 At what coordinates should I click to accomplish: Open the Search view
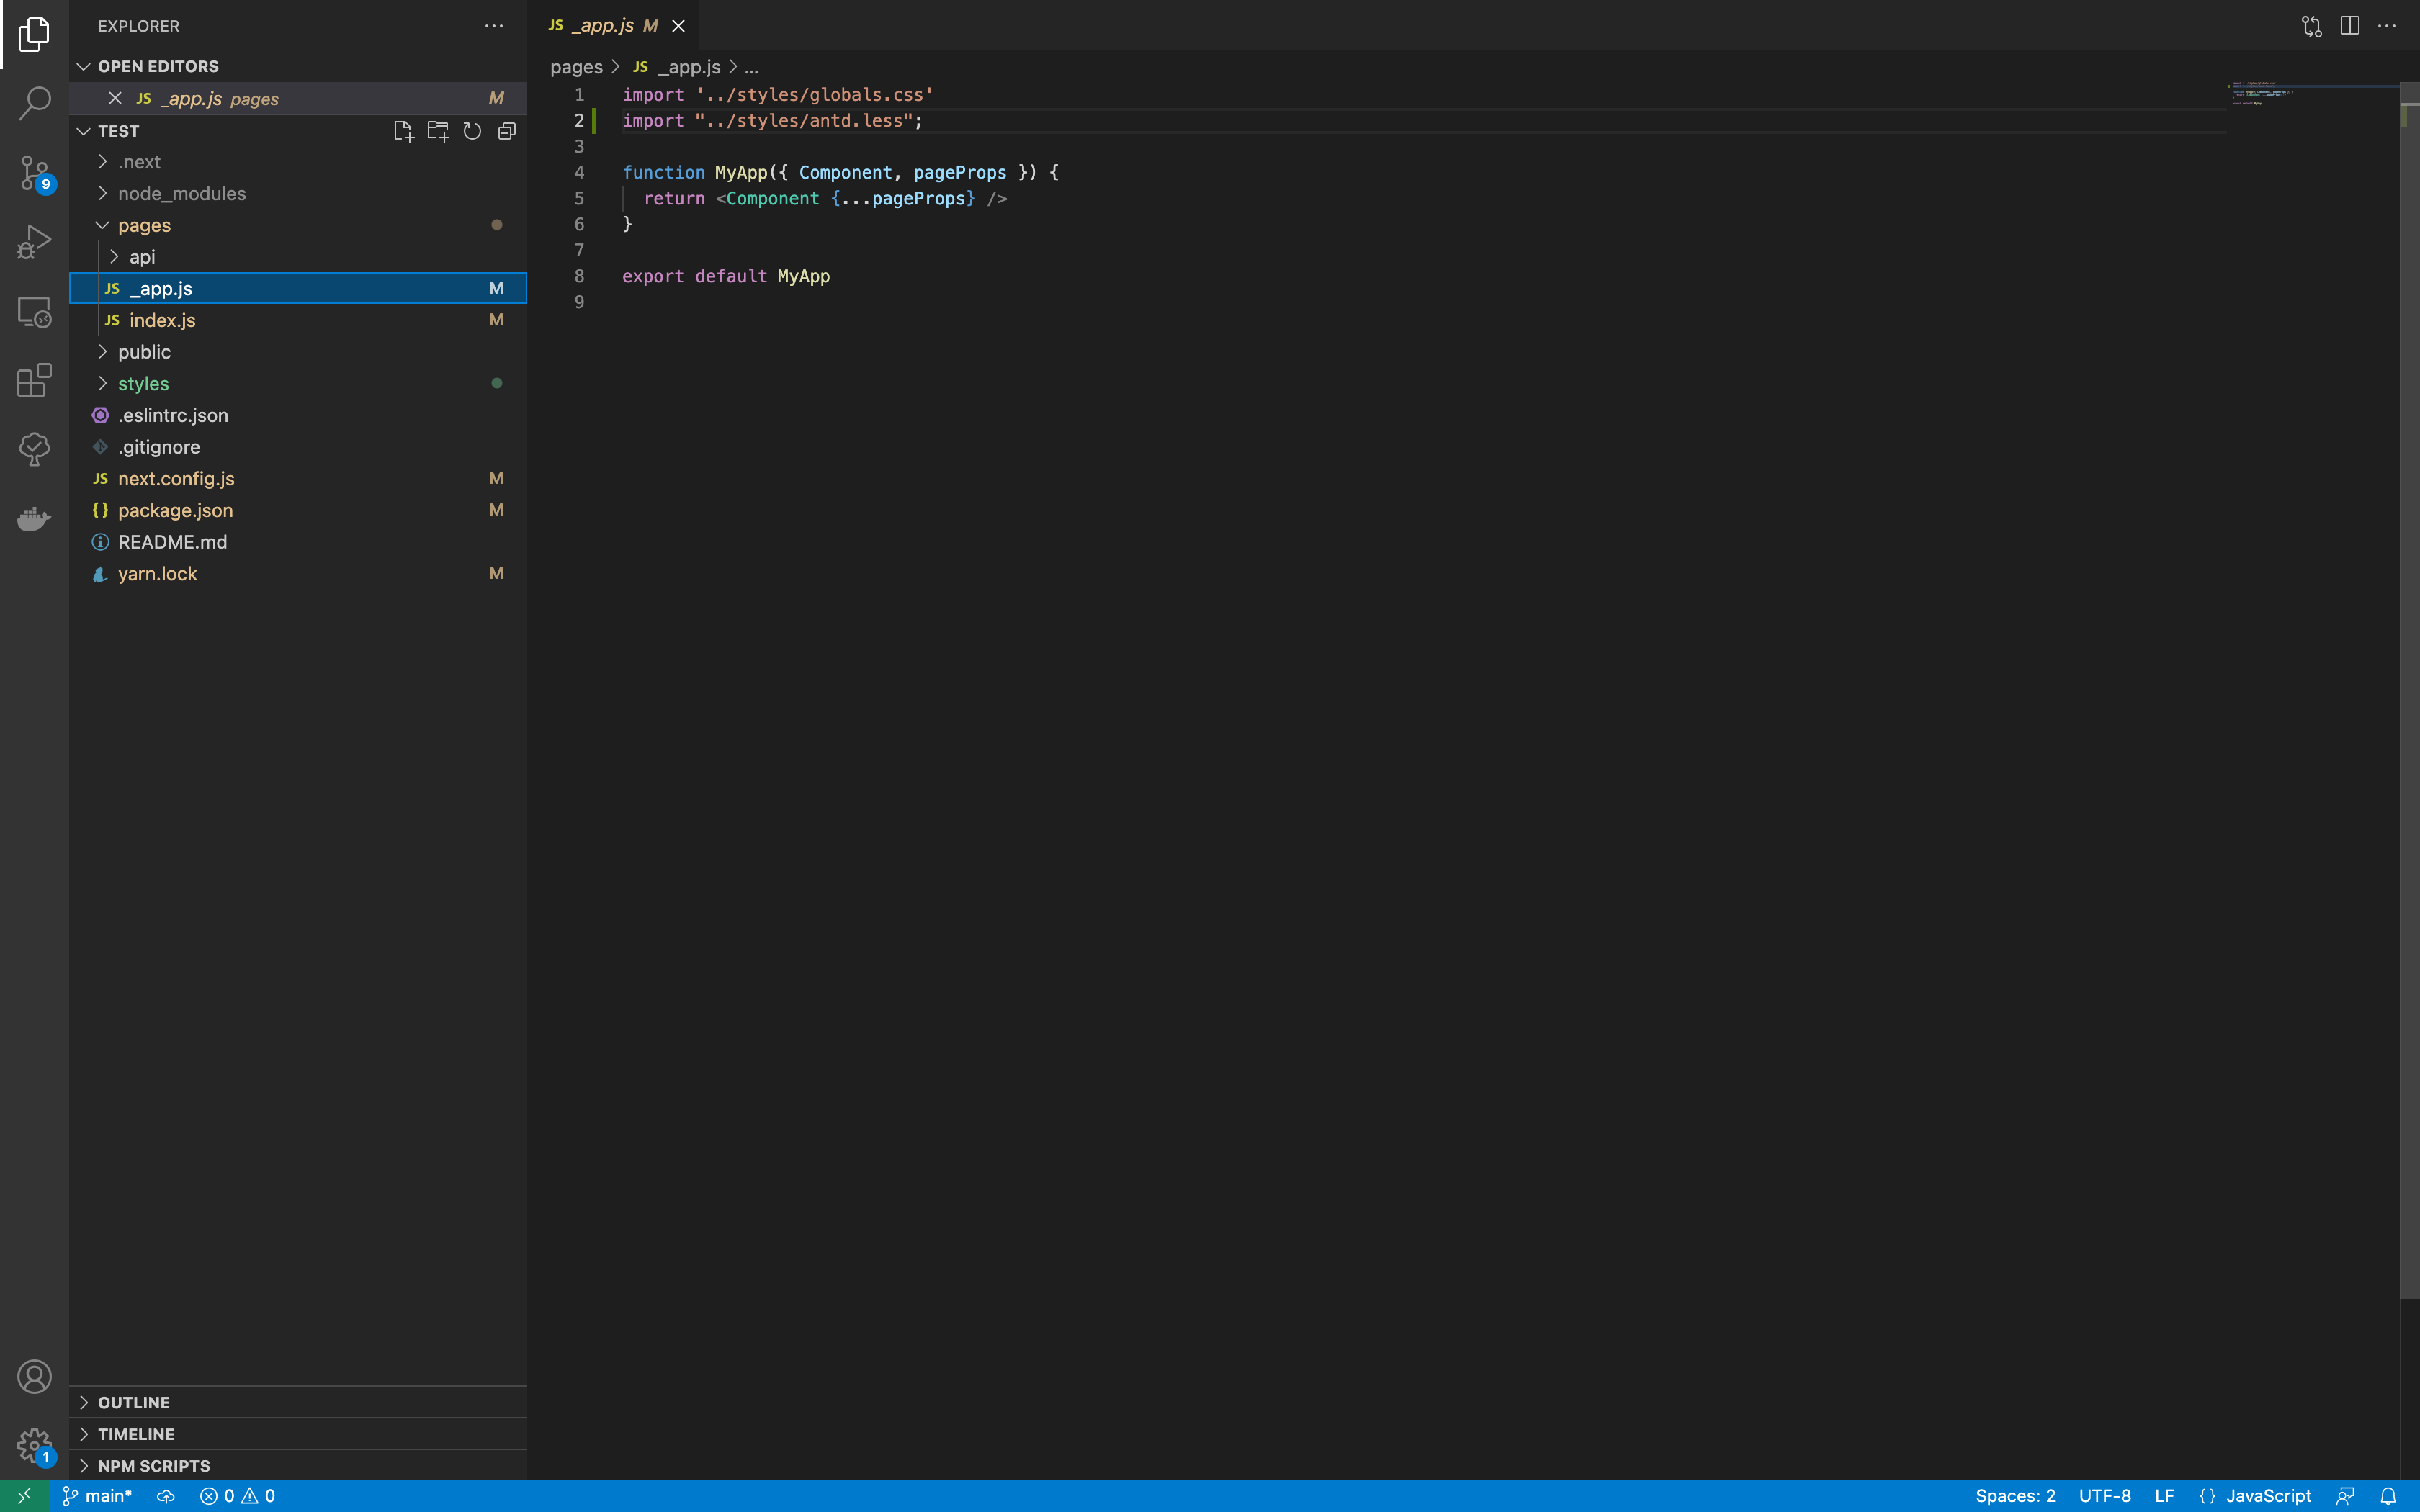35,103
